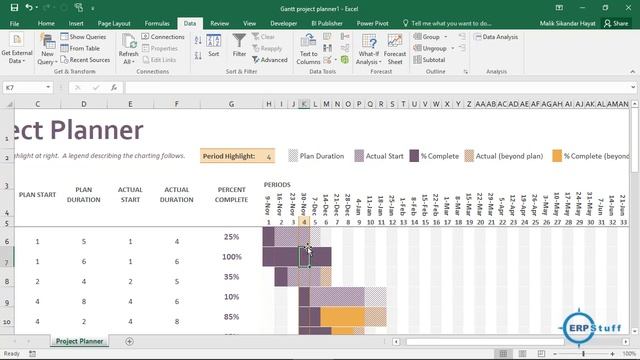This screenshot has height=360, width=640.
Task: Click into the formula bar
Action: [378, 87]
